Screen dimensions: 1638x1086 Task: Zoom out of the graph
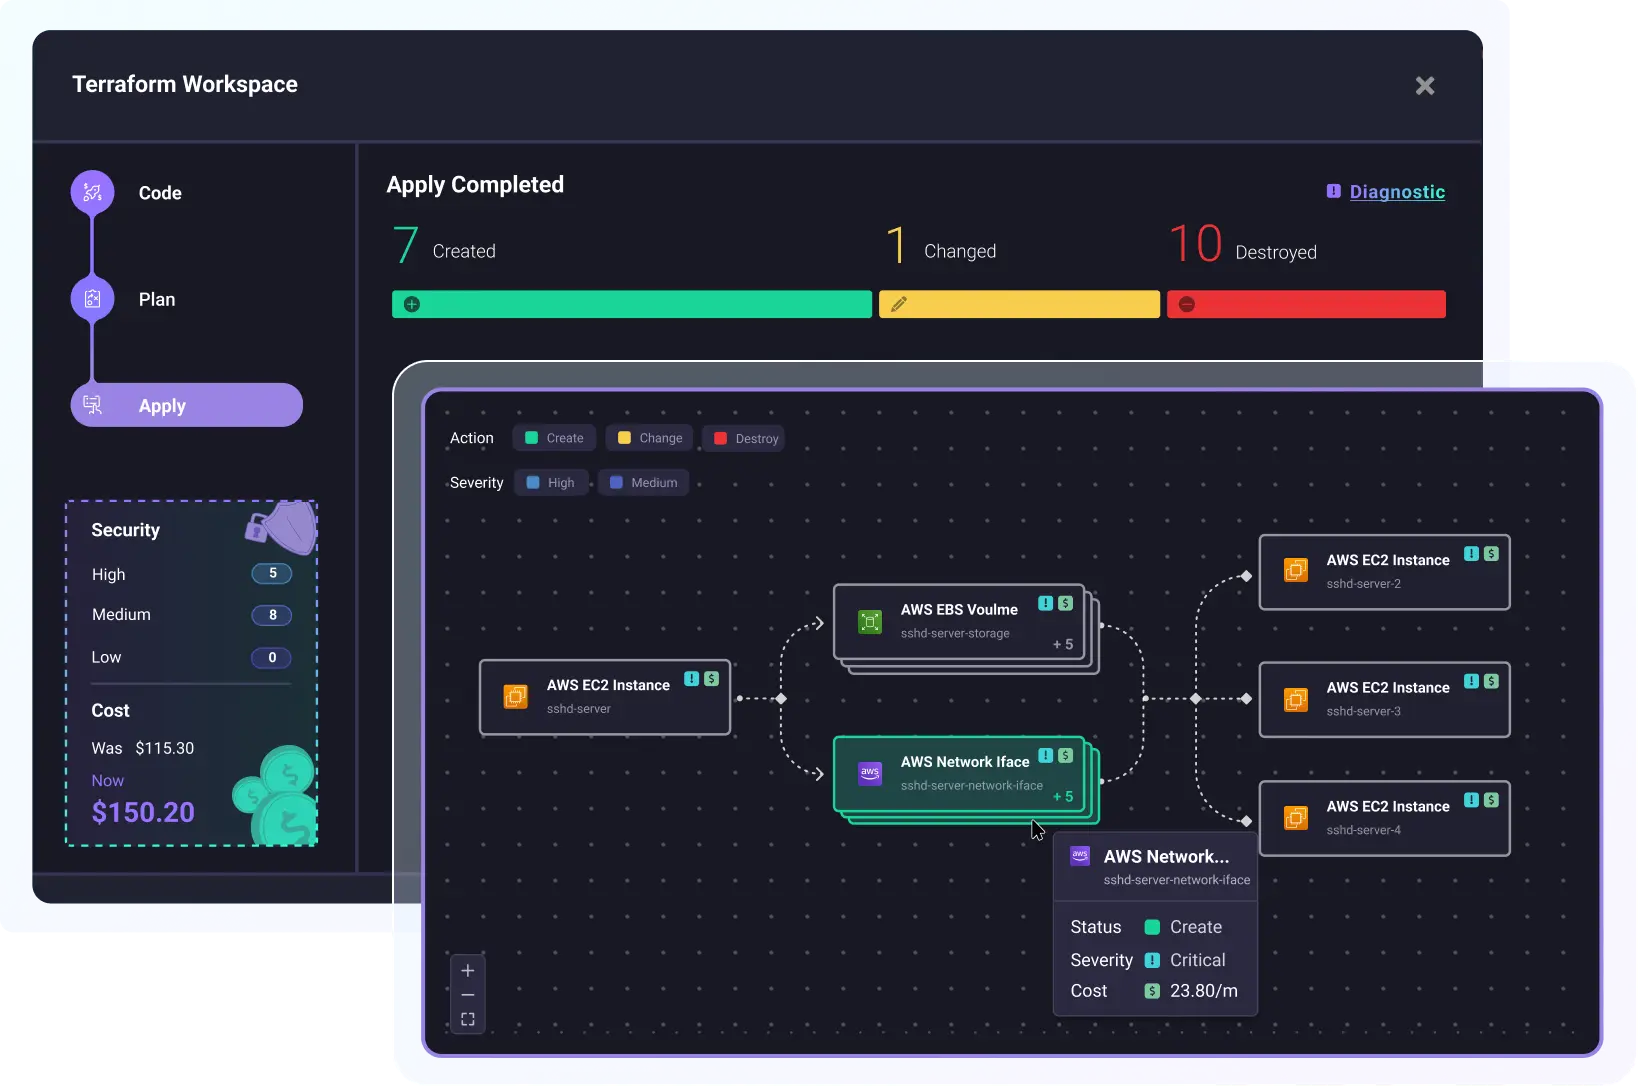point(467,995)
